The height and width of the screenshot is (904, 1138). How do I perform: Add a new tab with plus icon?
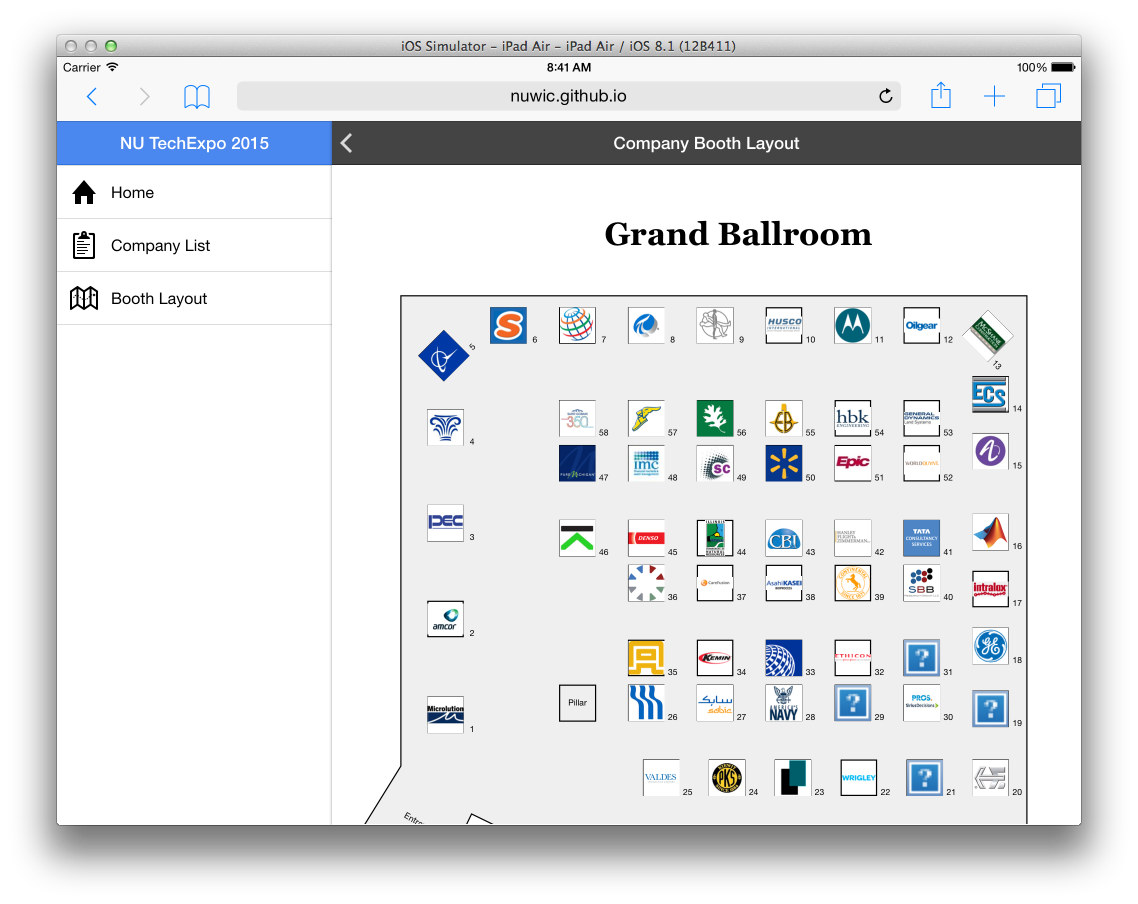tap(994, 96)
